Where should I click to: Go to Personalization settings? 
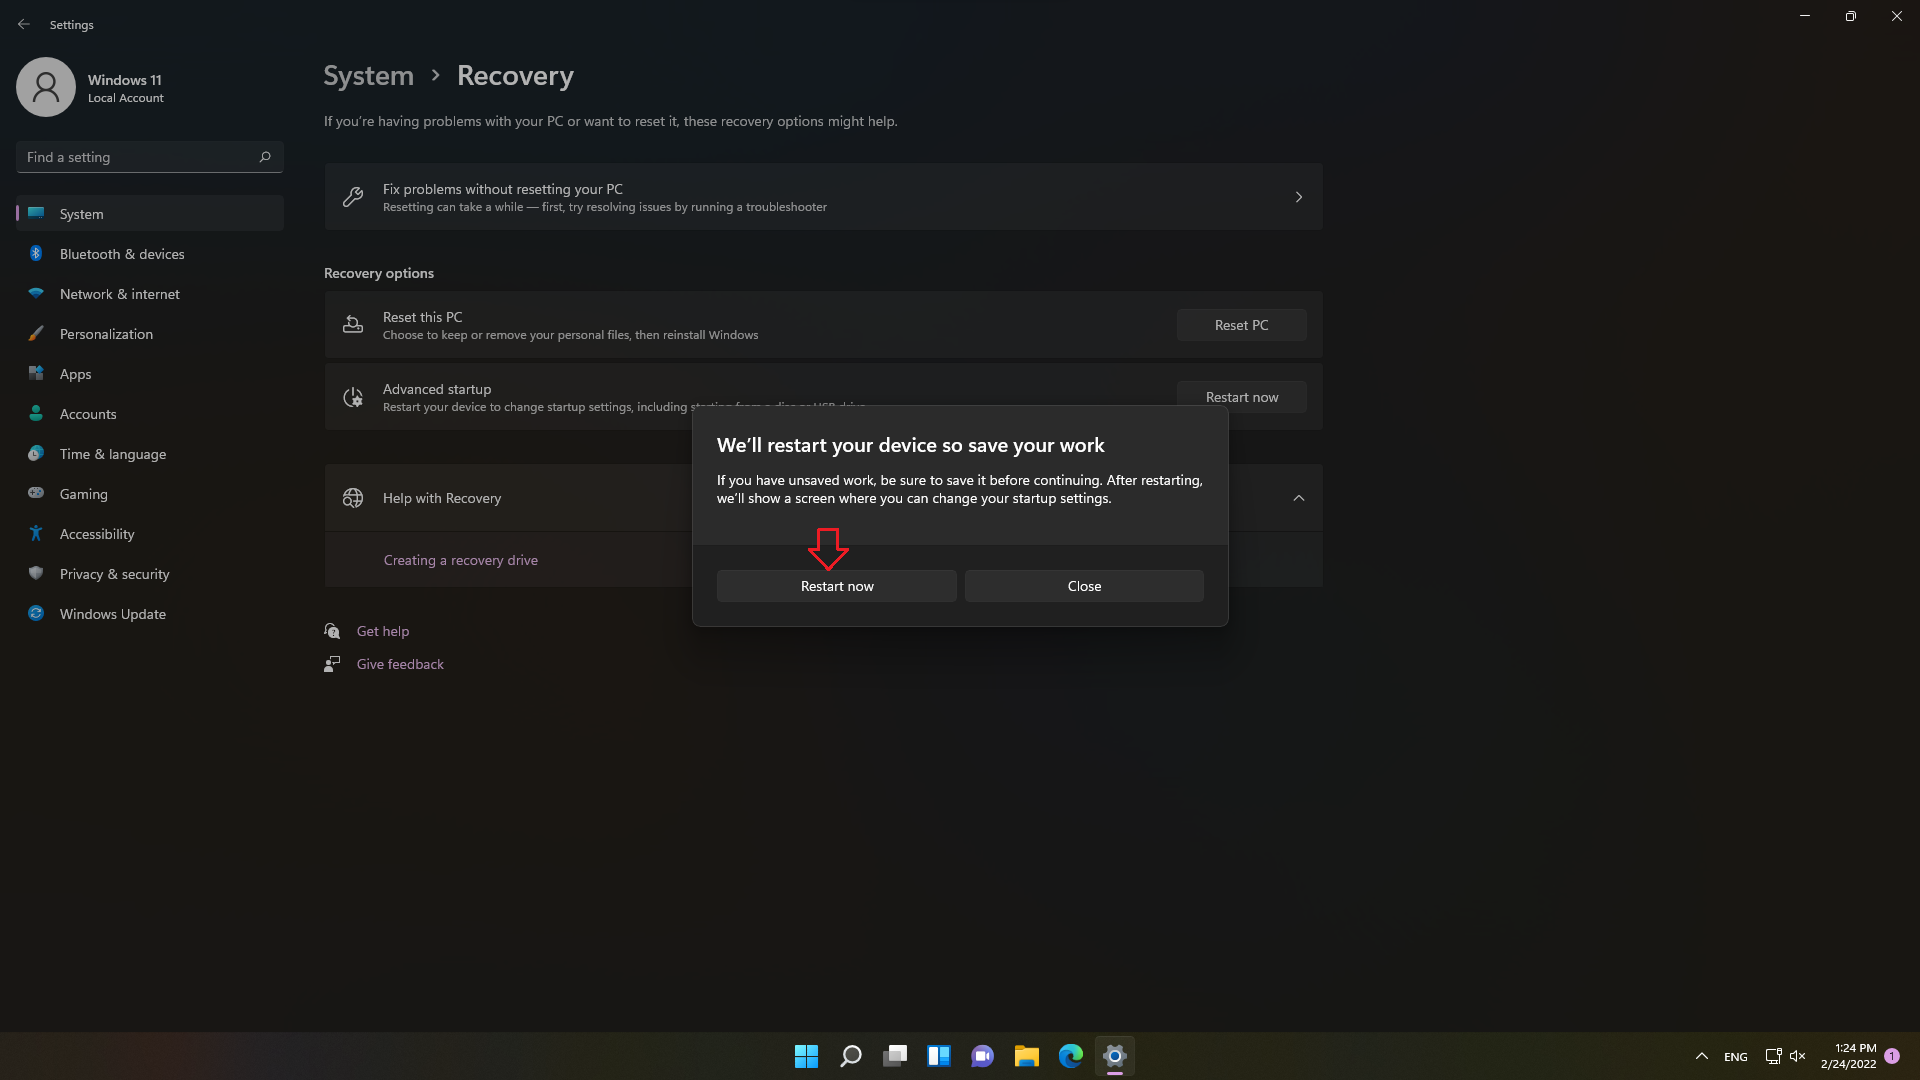pyautogui.click(x=106, y=334)
